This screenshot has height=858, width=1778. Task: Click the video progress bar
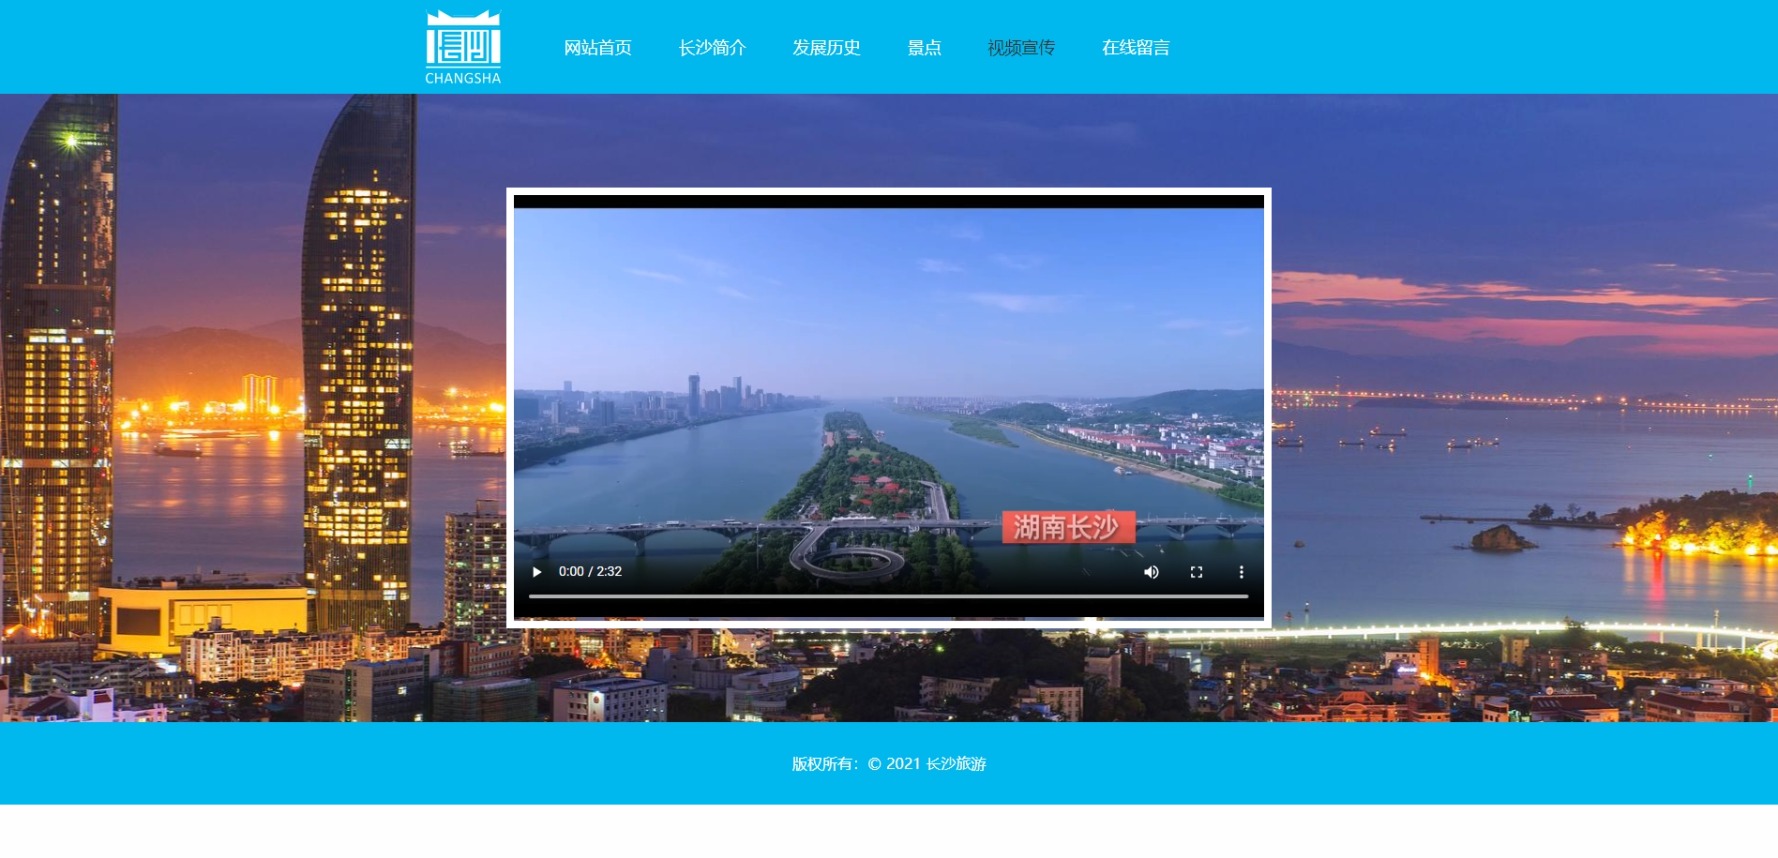[x=888, y=596]
